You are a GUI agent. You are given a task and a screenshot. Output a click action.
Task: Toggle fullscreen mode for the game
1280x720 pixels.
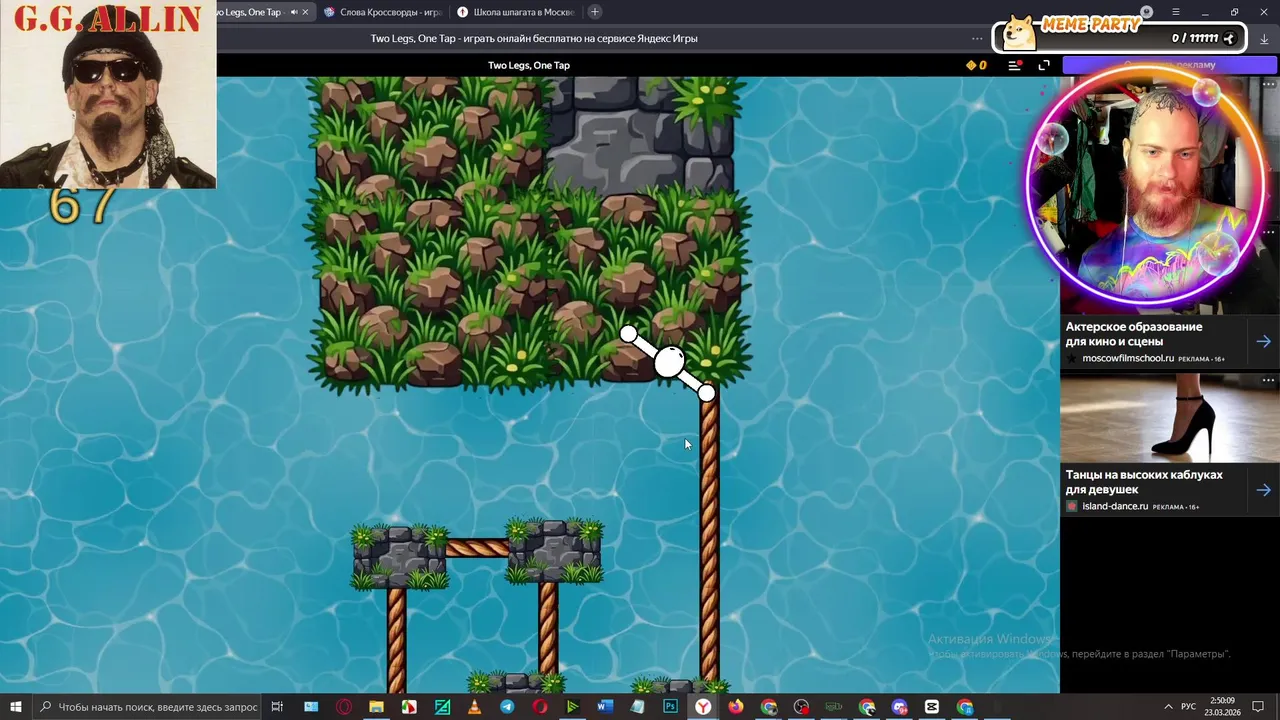[1044, 65]
